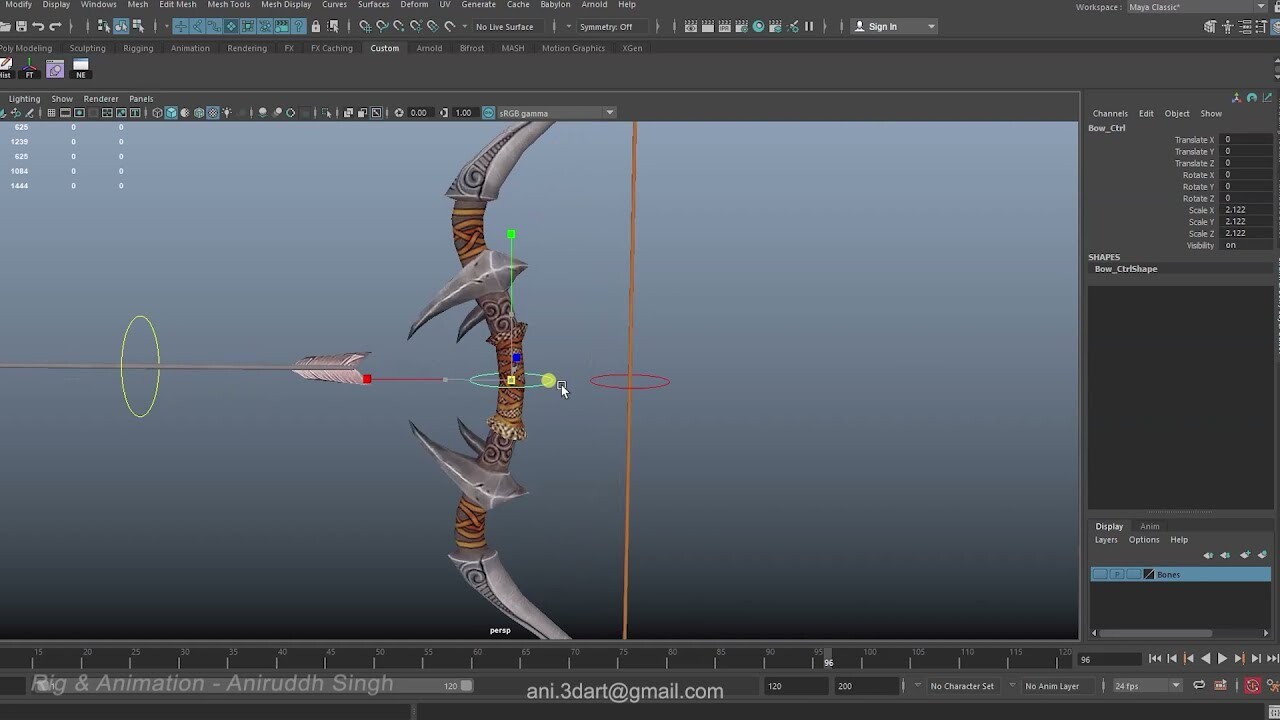Viewport: 1280px width, 720px height.
Task: Activate the smooth shaded display icon
Action: coord(170,112)
